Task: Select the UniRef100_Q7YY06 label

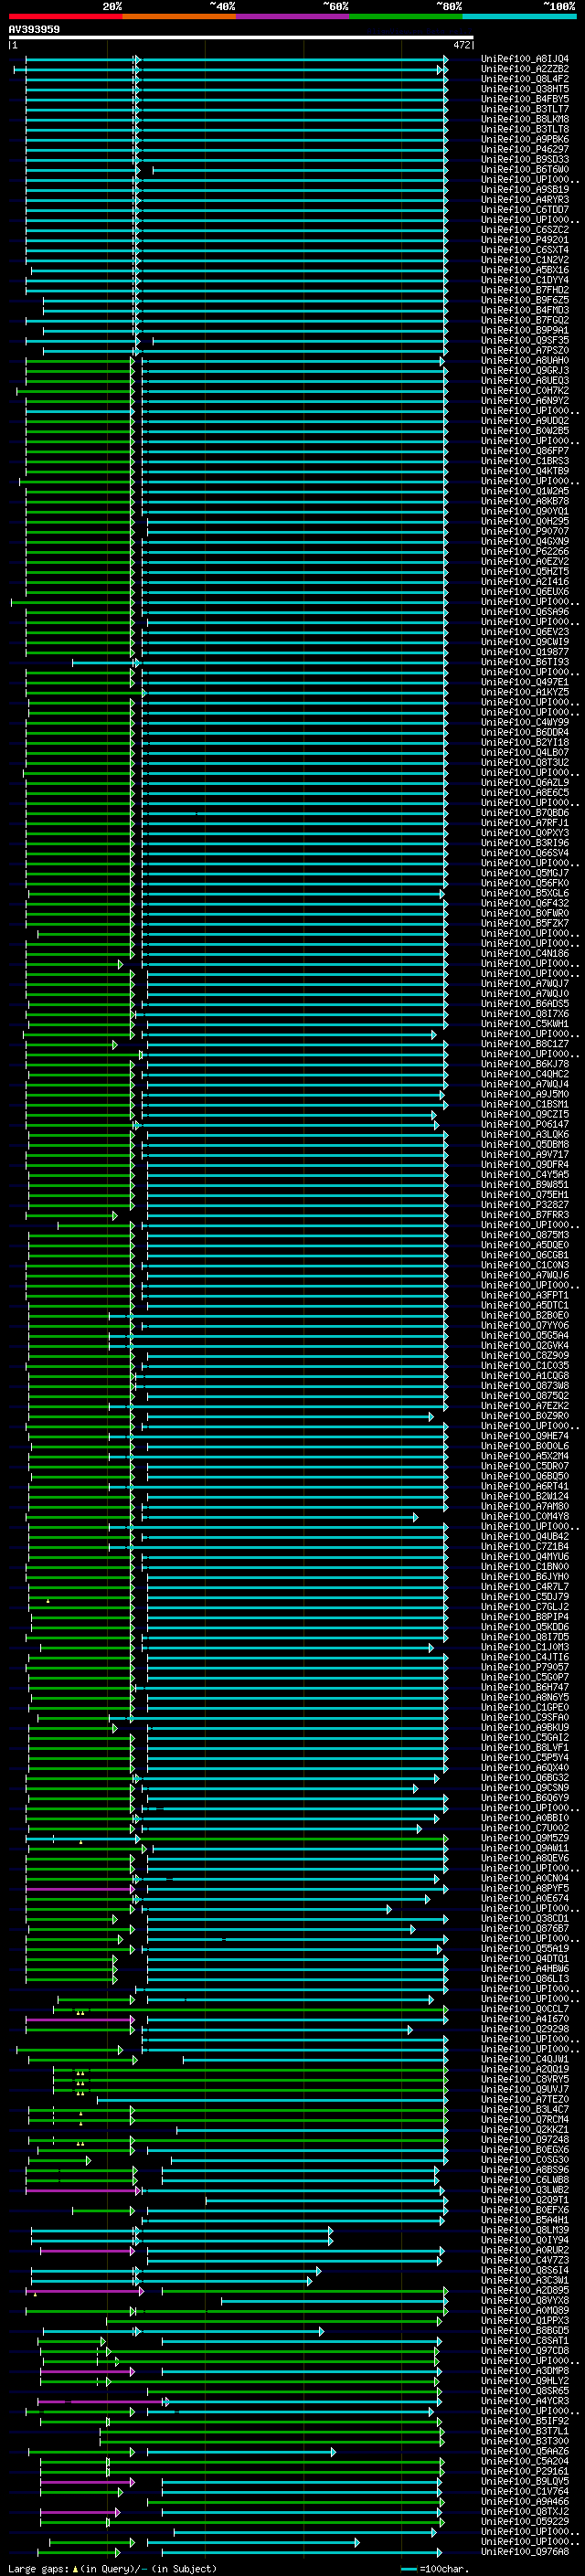Action: coord(525,1325)
